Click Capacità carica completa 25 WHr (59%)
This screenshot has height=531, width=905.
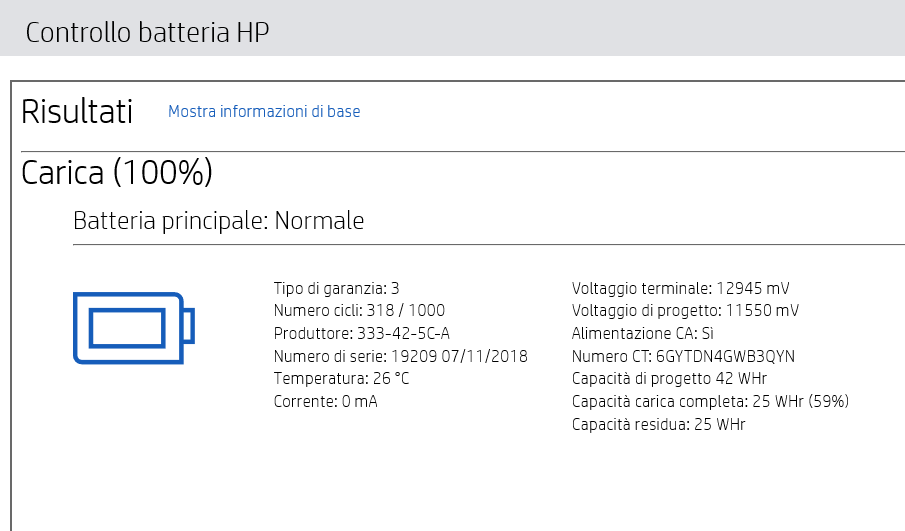[710, 401]
